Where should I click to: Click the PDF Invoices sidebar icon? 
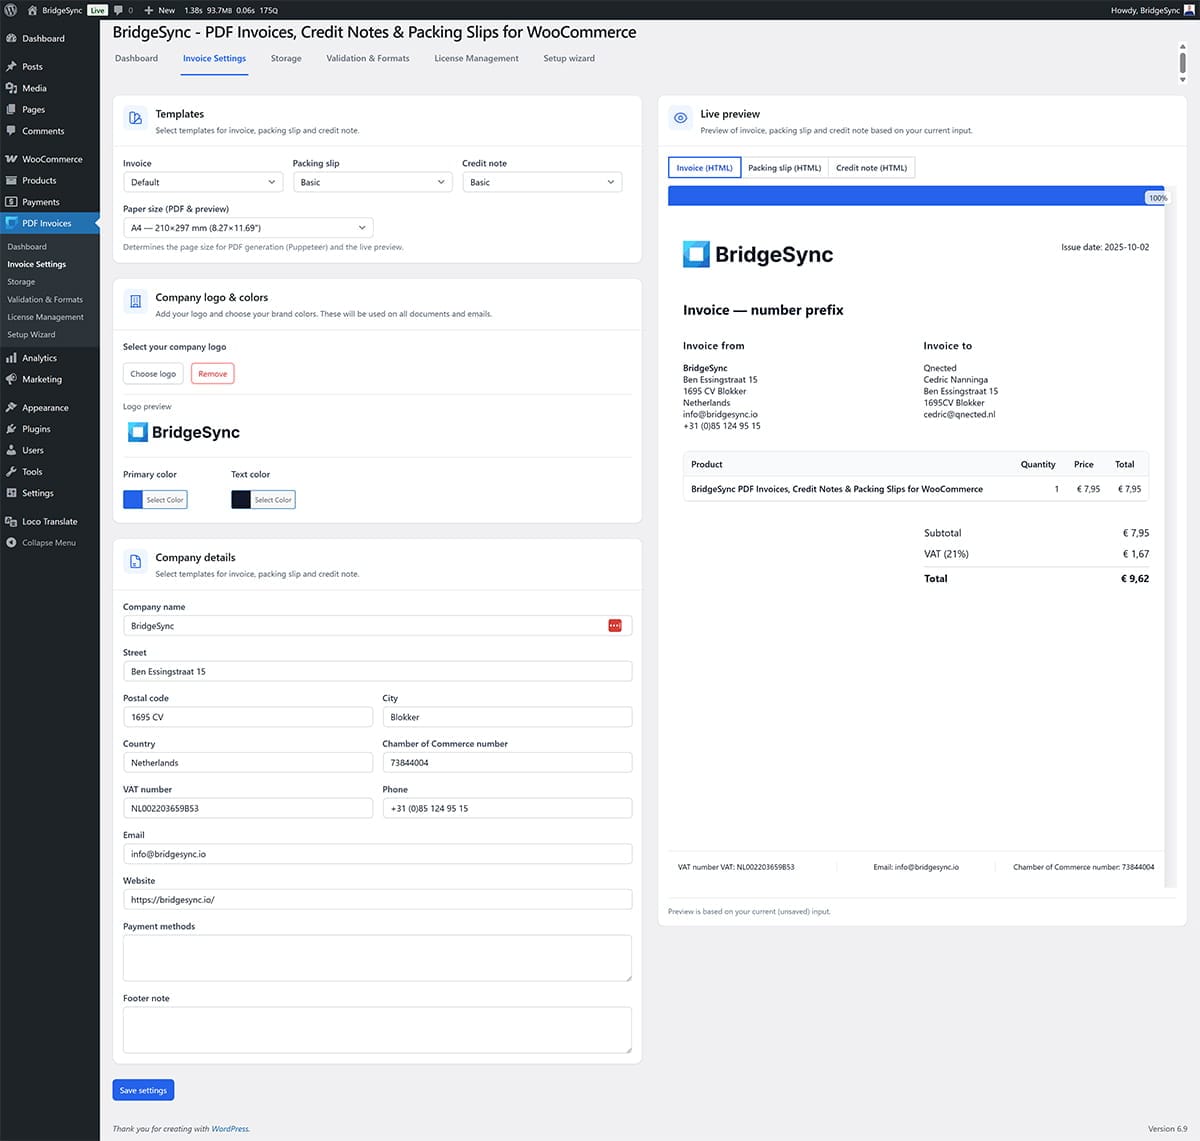tap(11, 223)
